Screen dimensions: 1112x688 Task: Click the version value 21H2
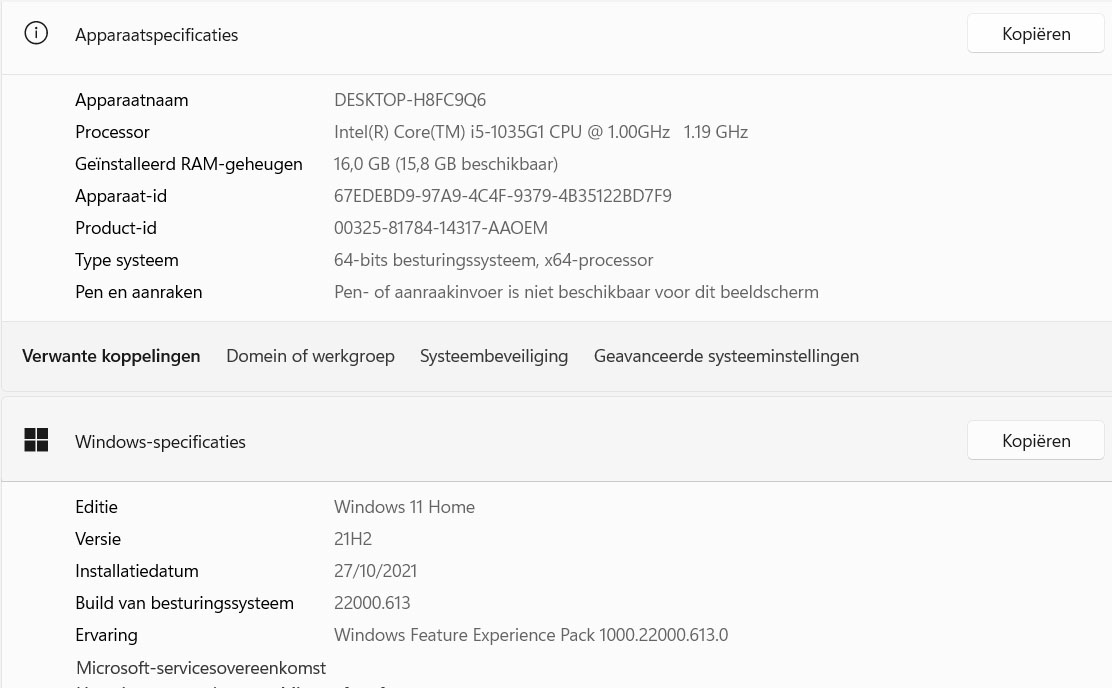tap(353, 539)
